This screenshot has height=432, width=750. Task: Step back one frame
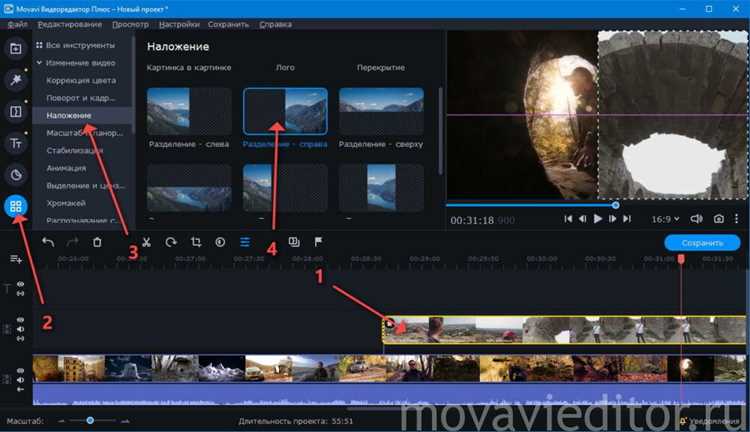[x=583, y=219]
